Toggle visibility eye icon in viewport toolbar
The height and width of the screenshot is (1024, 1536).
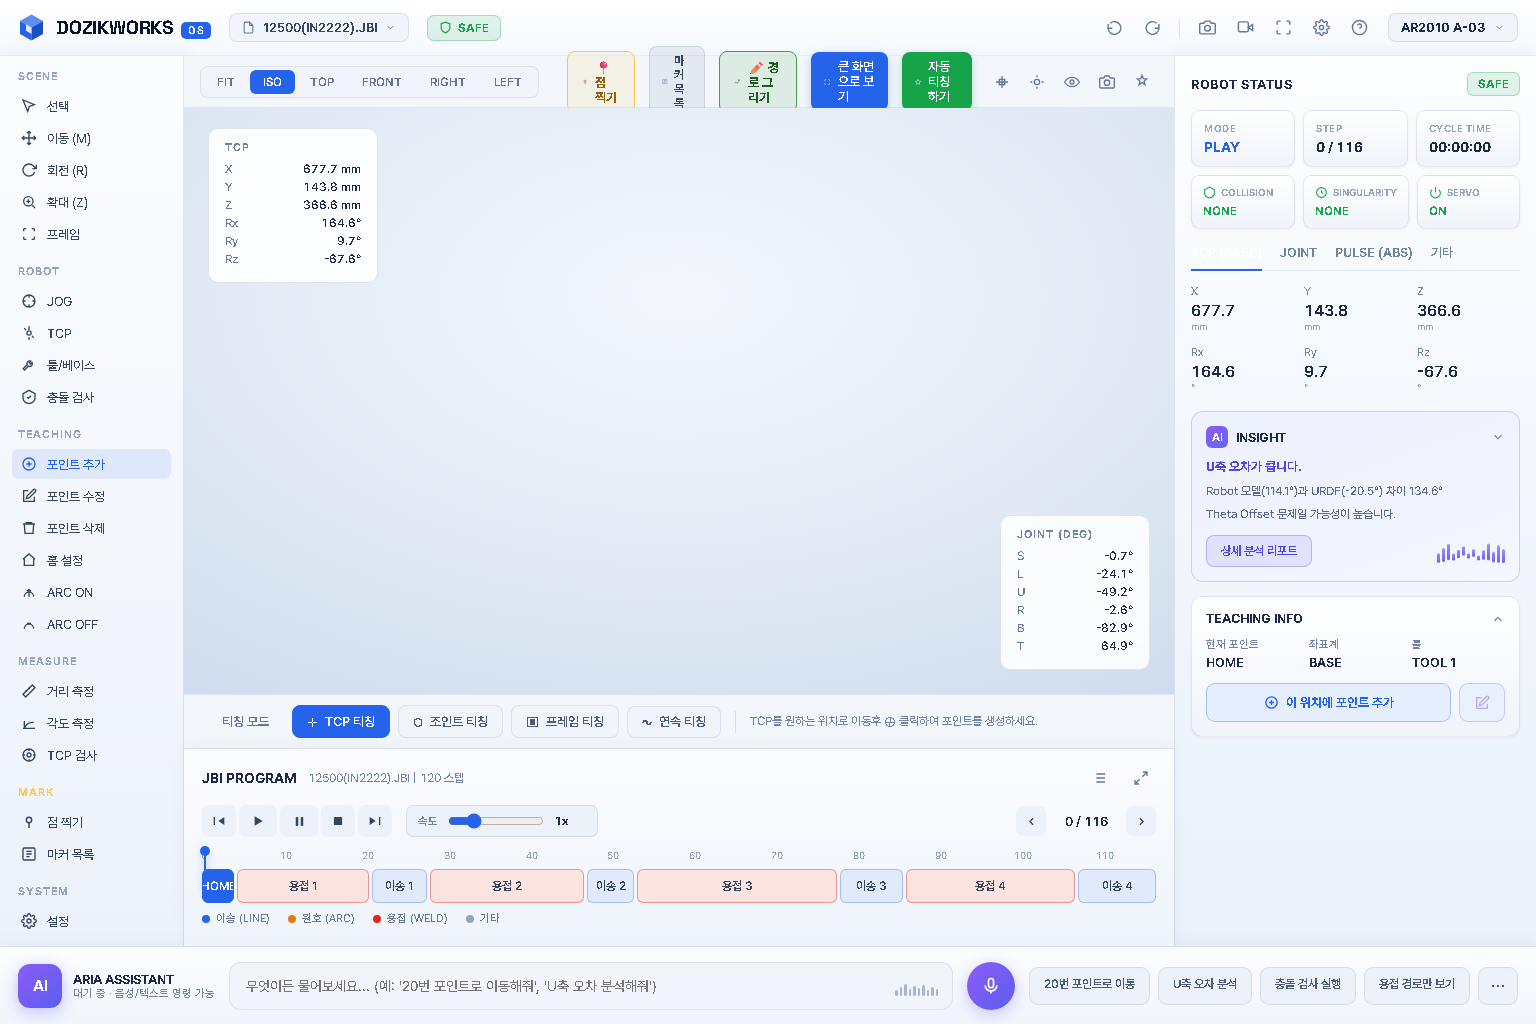coord(1072,82)
